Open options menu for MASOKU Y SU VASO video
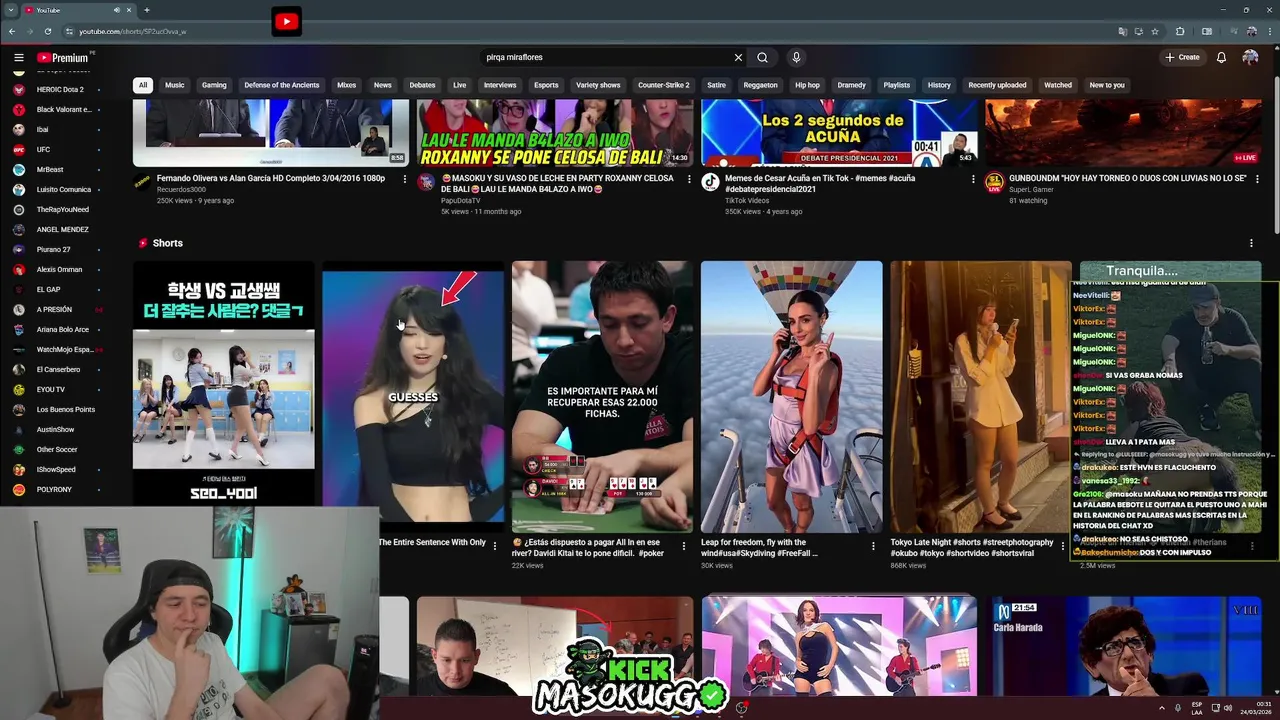This screenshot has height=720, width=1280. [689, 179]
